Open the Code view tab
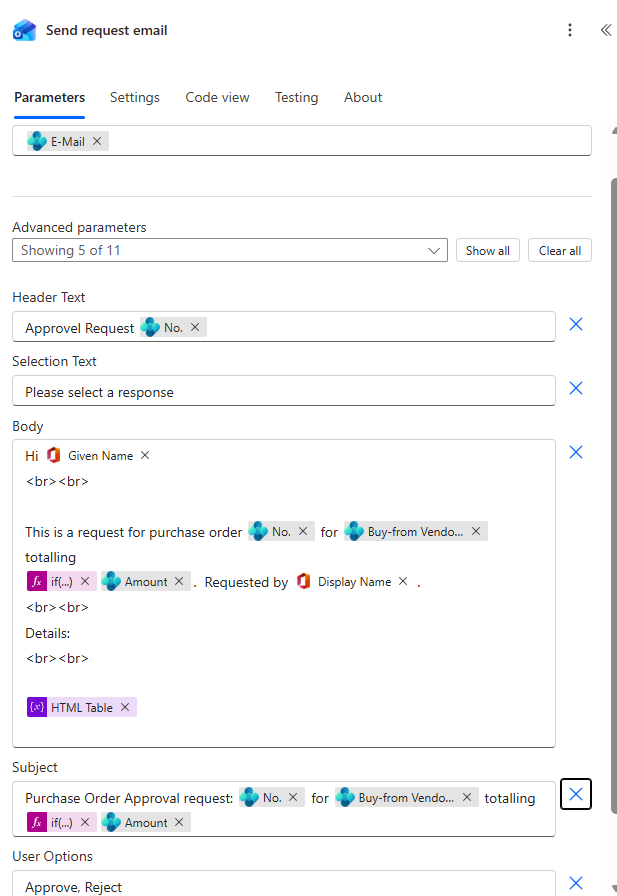617x896 pixels. coord(217,97)
